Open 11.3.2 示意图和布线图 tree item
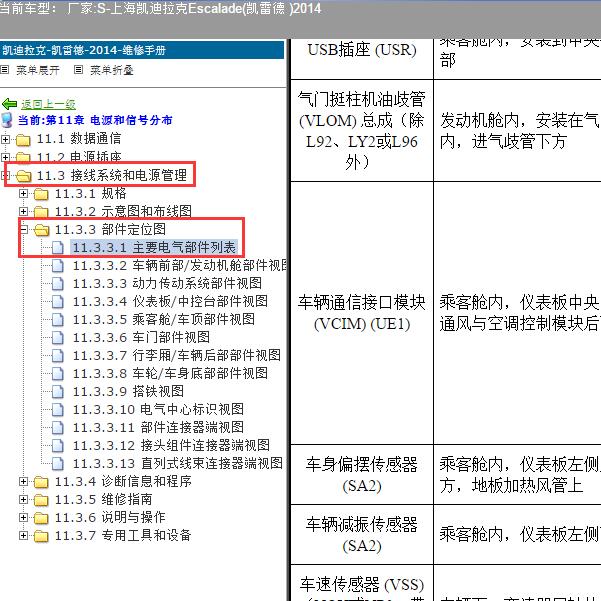Viewport: 601px width, 601px height. pyautogui.click(x=123, y=211)
